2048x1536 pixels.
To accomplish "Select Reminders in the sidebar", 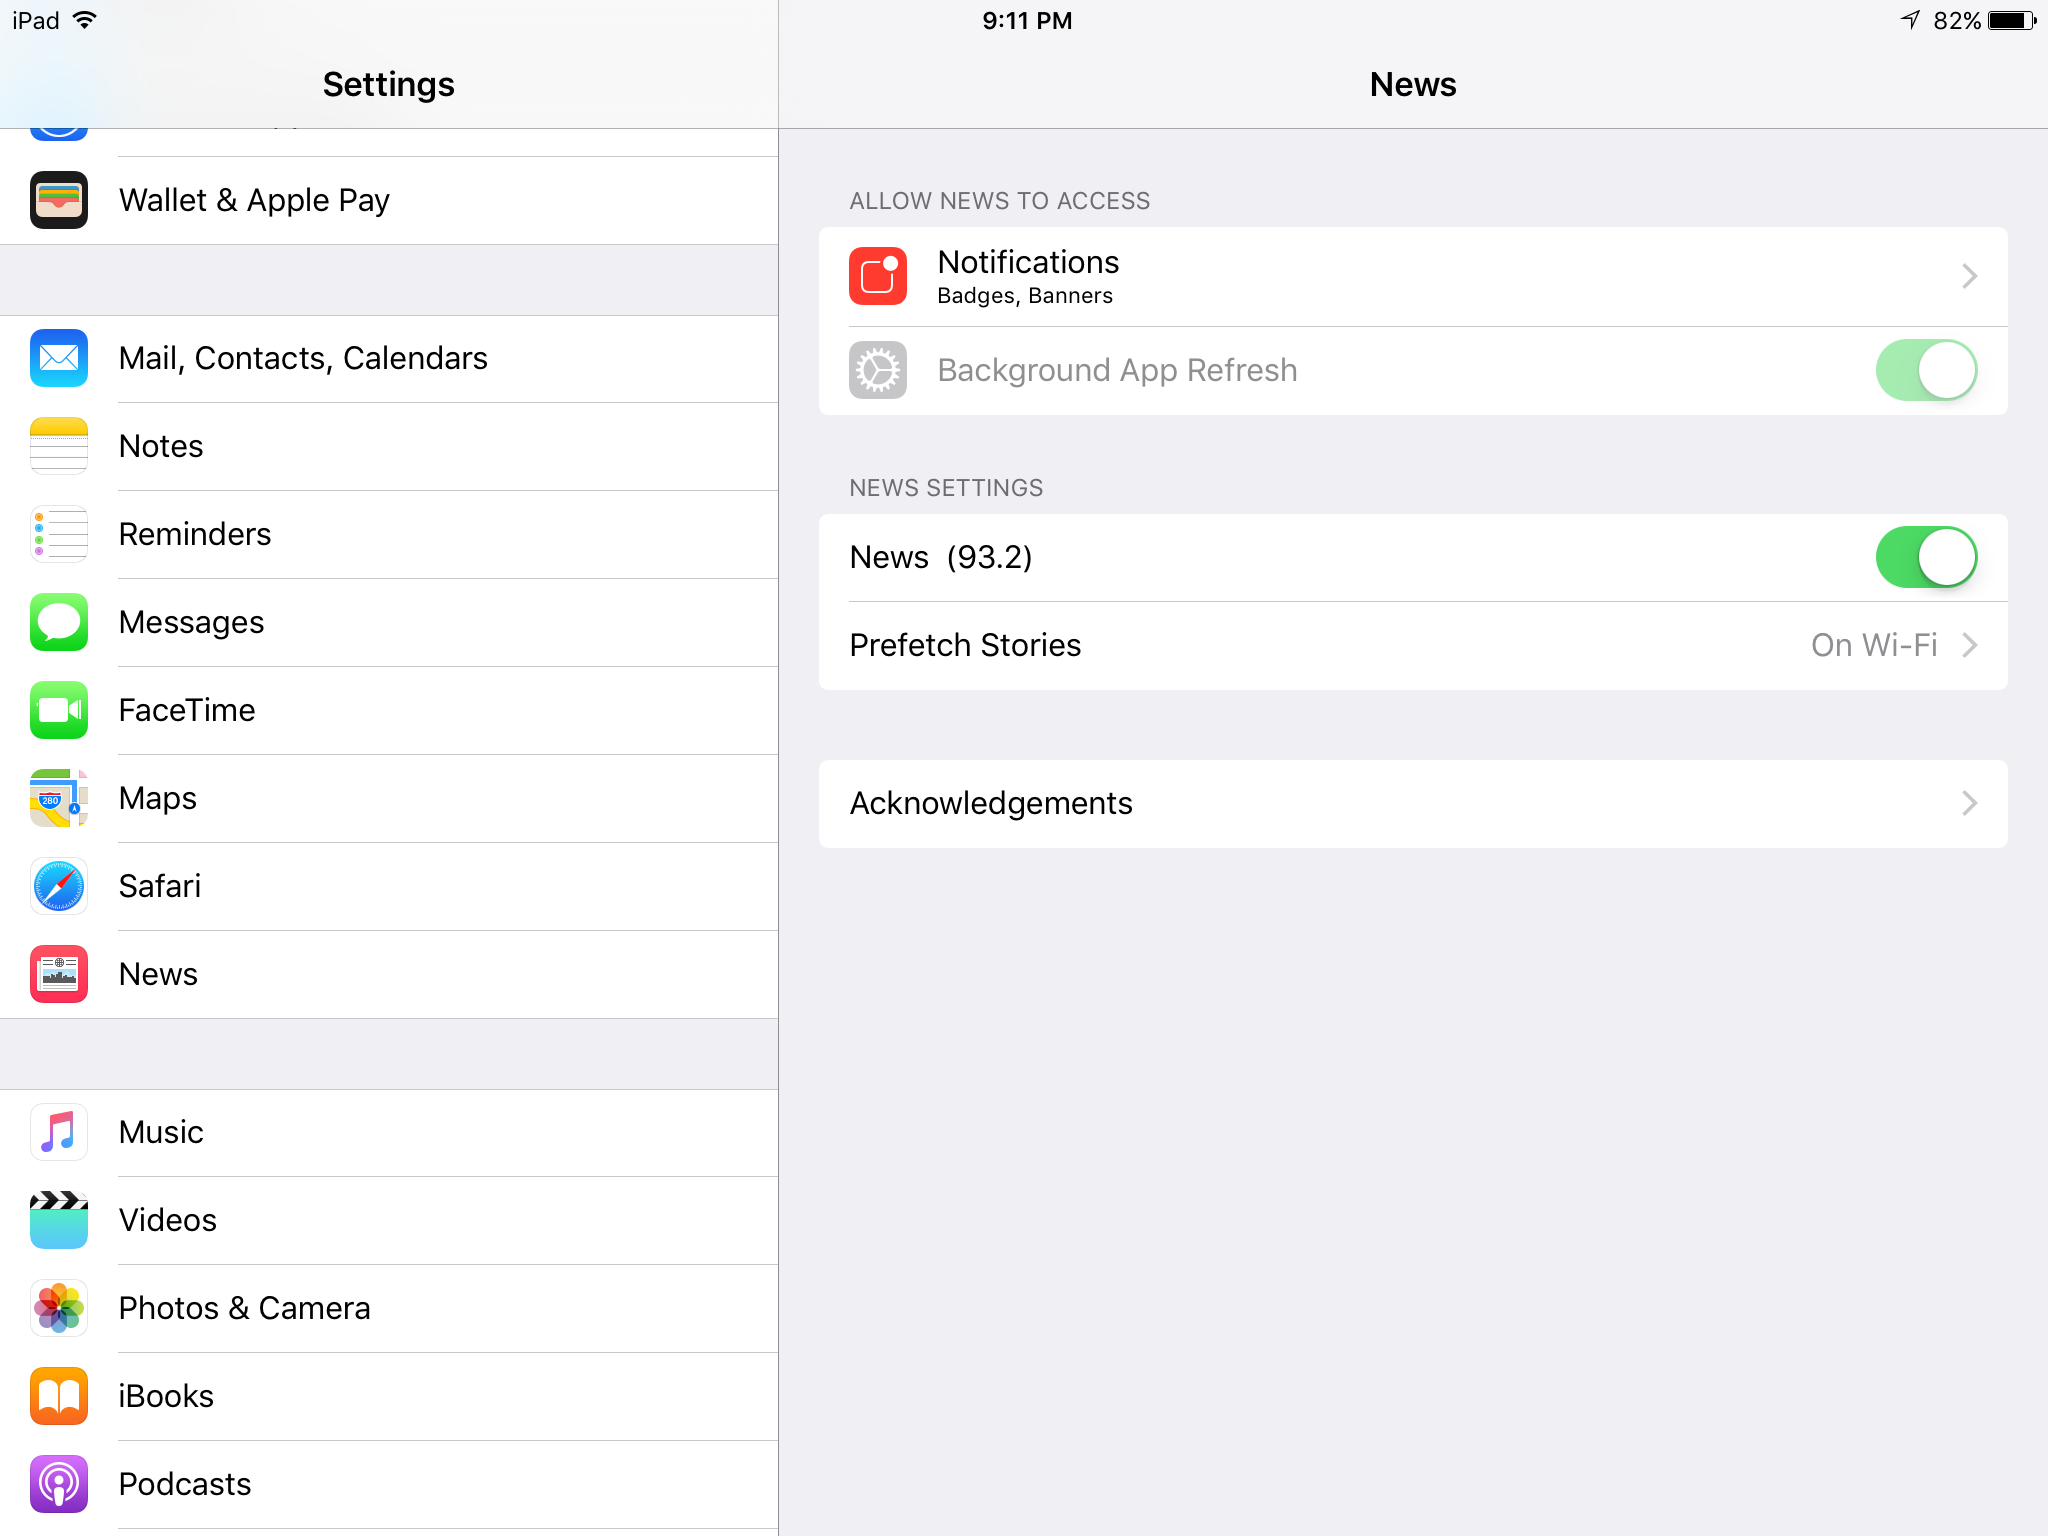I will coord(389,534).
